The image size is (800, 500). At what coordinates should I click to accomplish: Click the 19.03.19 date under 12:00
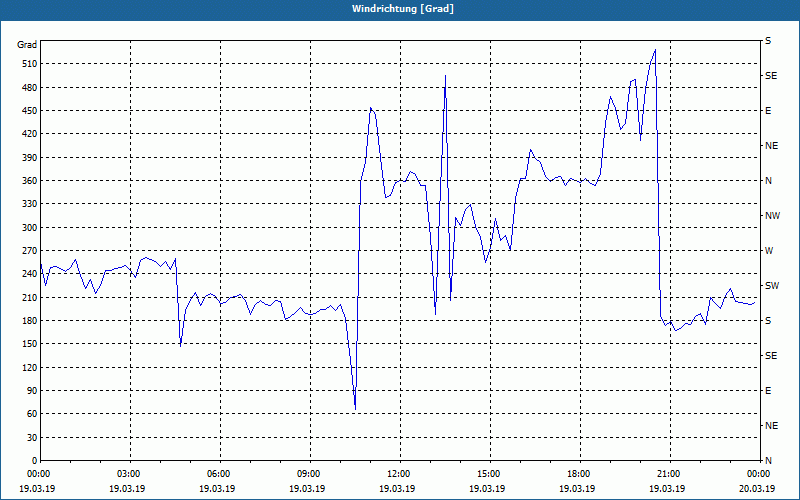click(397, 489)
